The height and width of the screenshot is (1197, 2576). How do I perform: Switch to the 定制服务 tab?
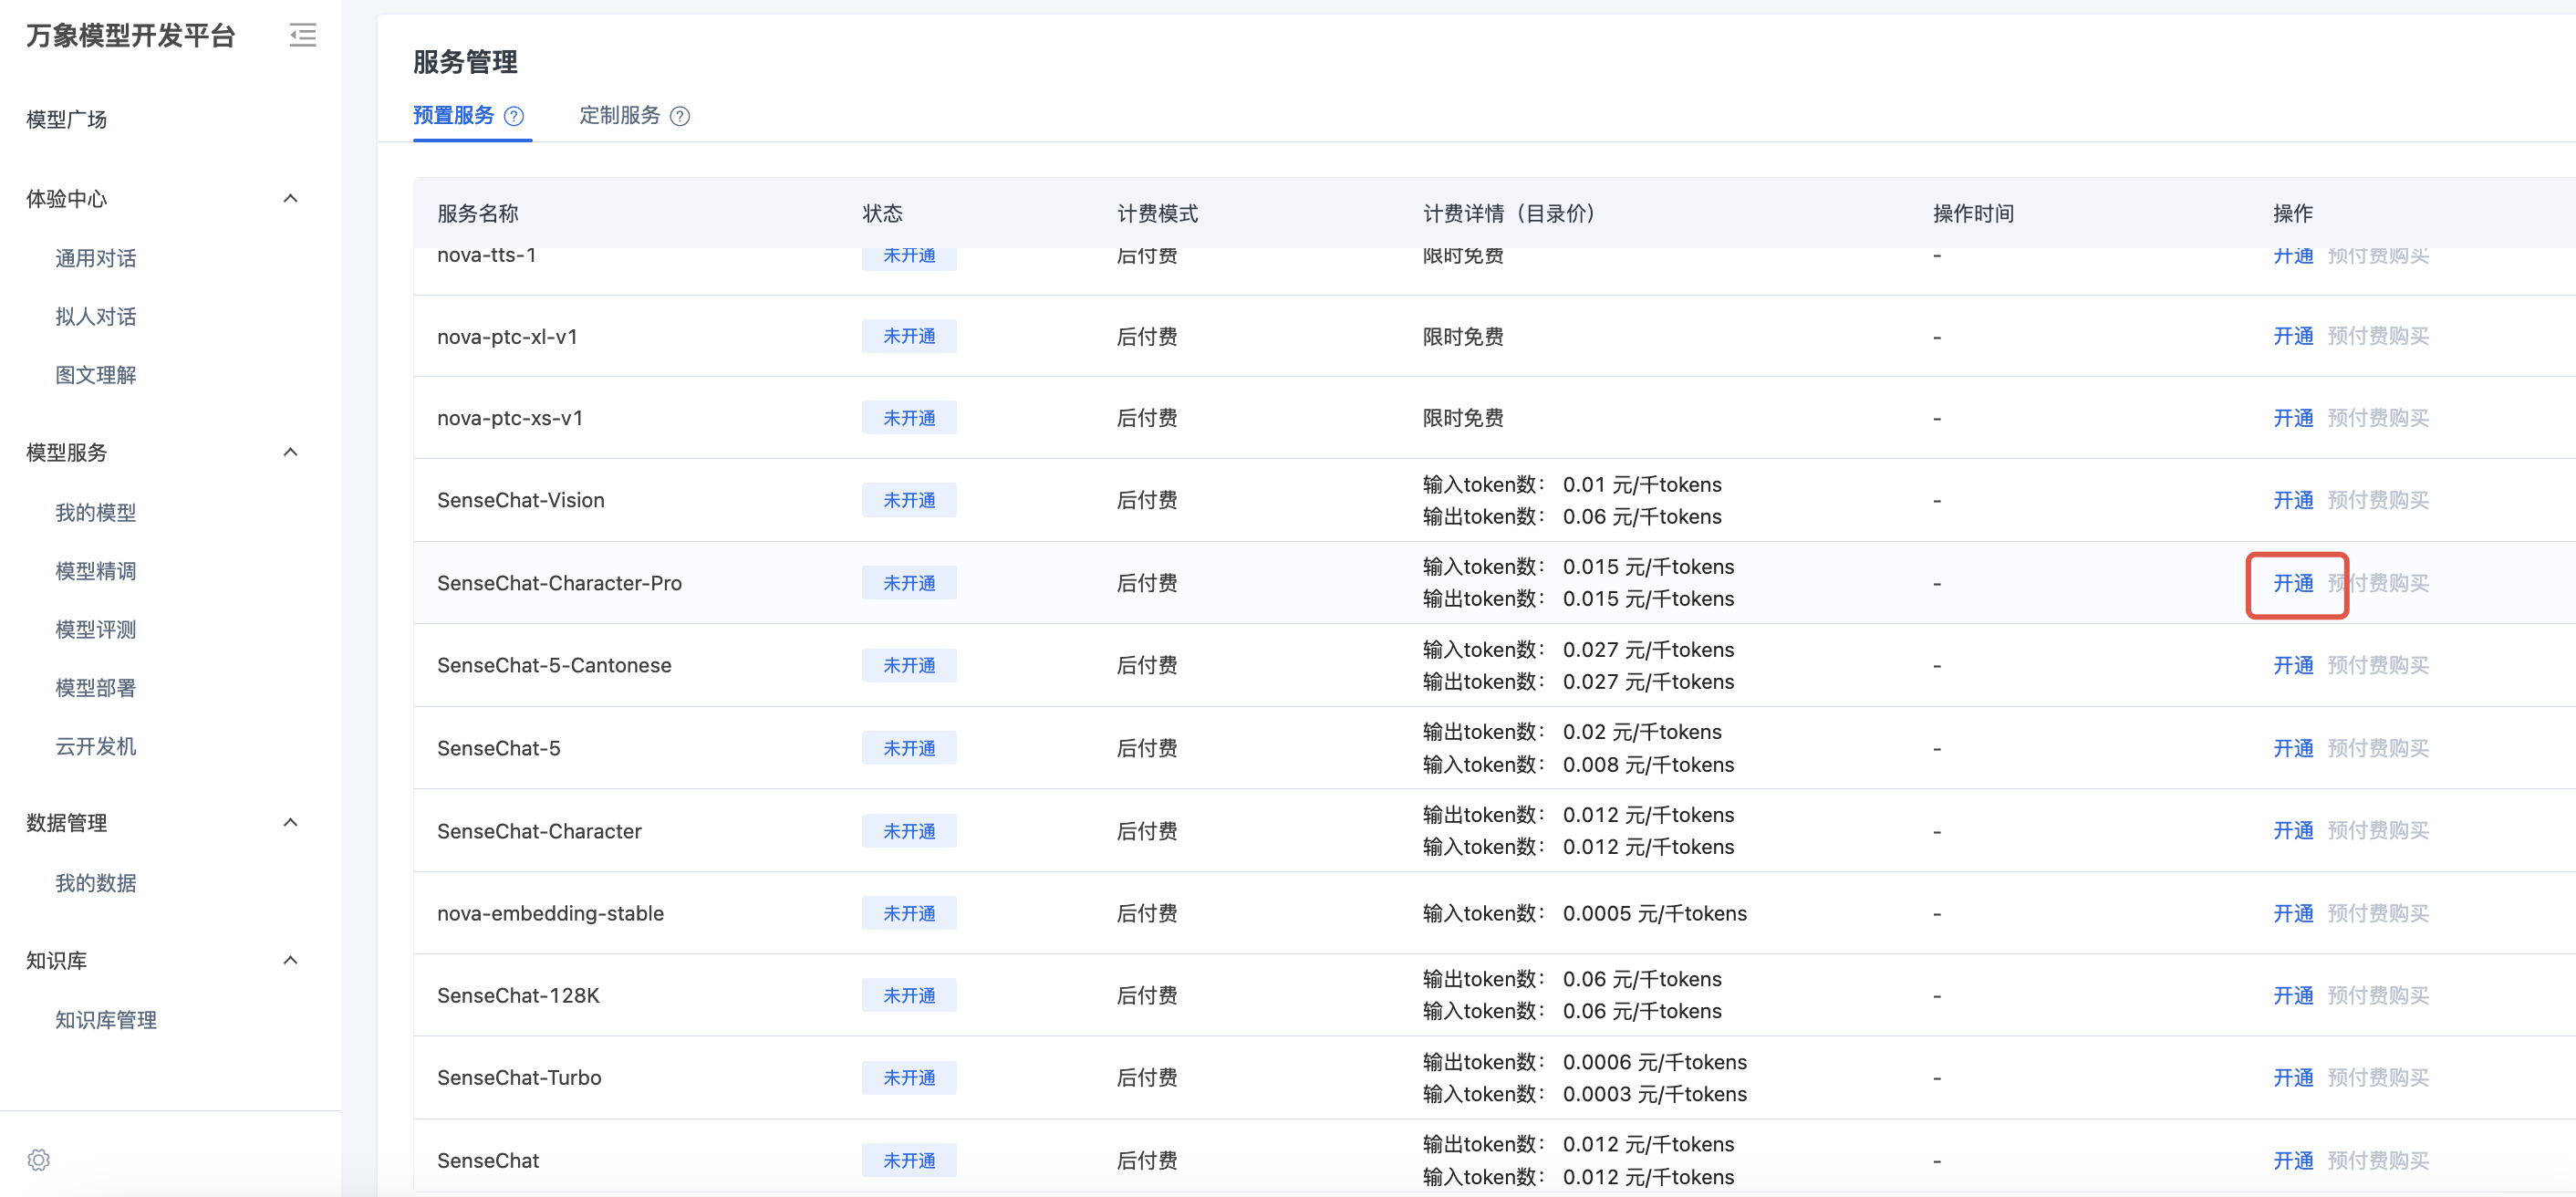[620, 115]
